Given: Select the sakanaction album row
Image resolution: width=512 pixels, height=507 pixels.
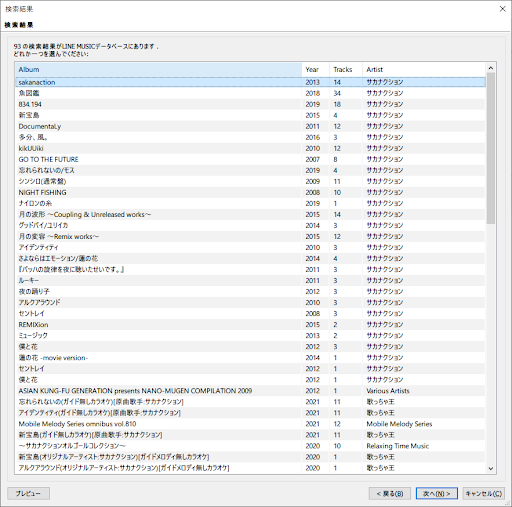Looking at the screenshot, I should (x=250, y=82).
